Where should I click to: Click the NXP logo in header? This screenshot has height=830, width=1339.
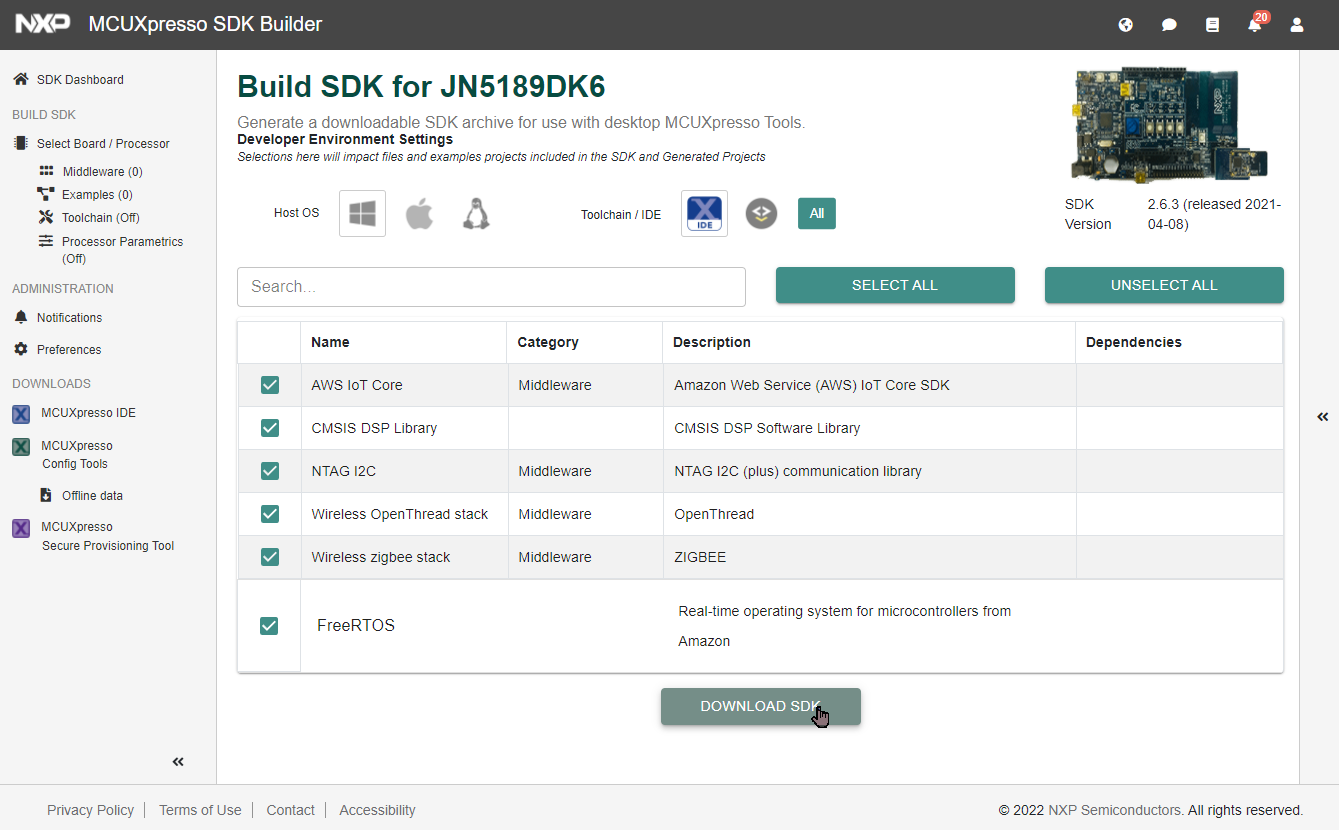coord(43,24)
